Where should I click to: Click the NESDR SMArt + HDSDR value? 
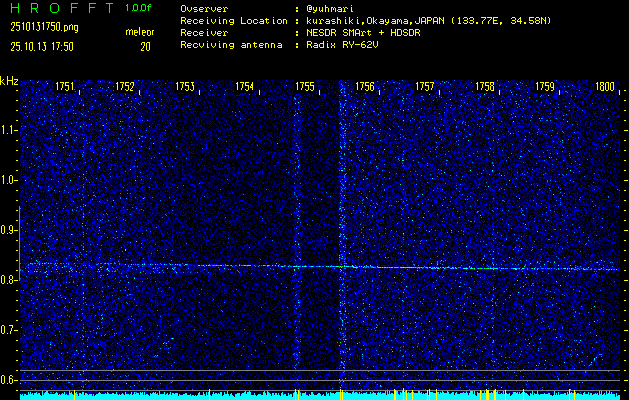[x=363, y=33]
